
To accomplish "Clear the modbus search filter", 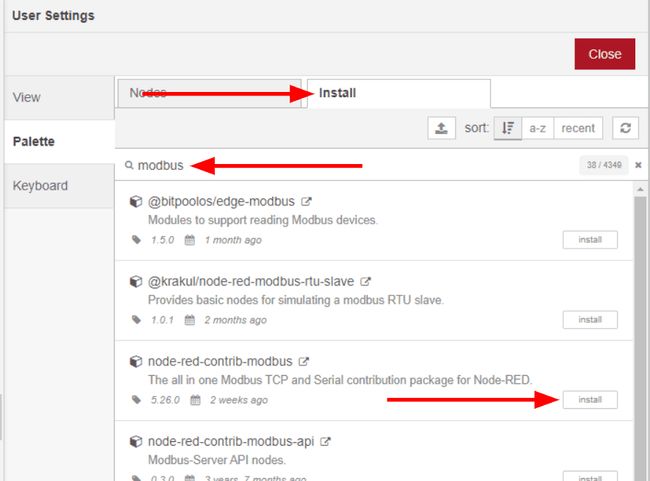I will pos(638,165).
